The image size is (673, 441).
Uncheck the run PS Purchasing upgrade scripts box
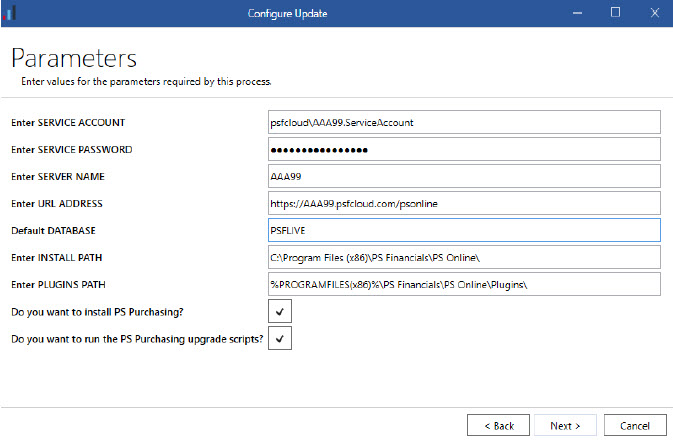point(281,339)
